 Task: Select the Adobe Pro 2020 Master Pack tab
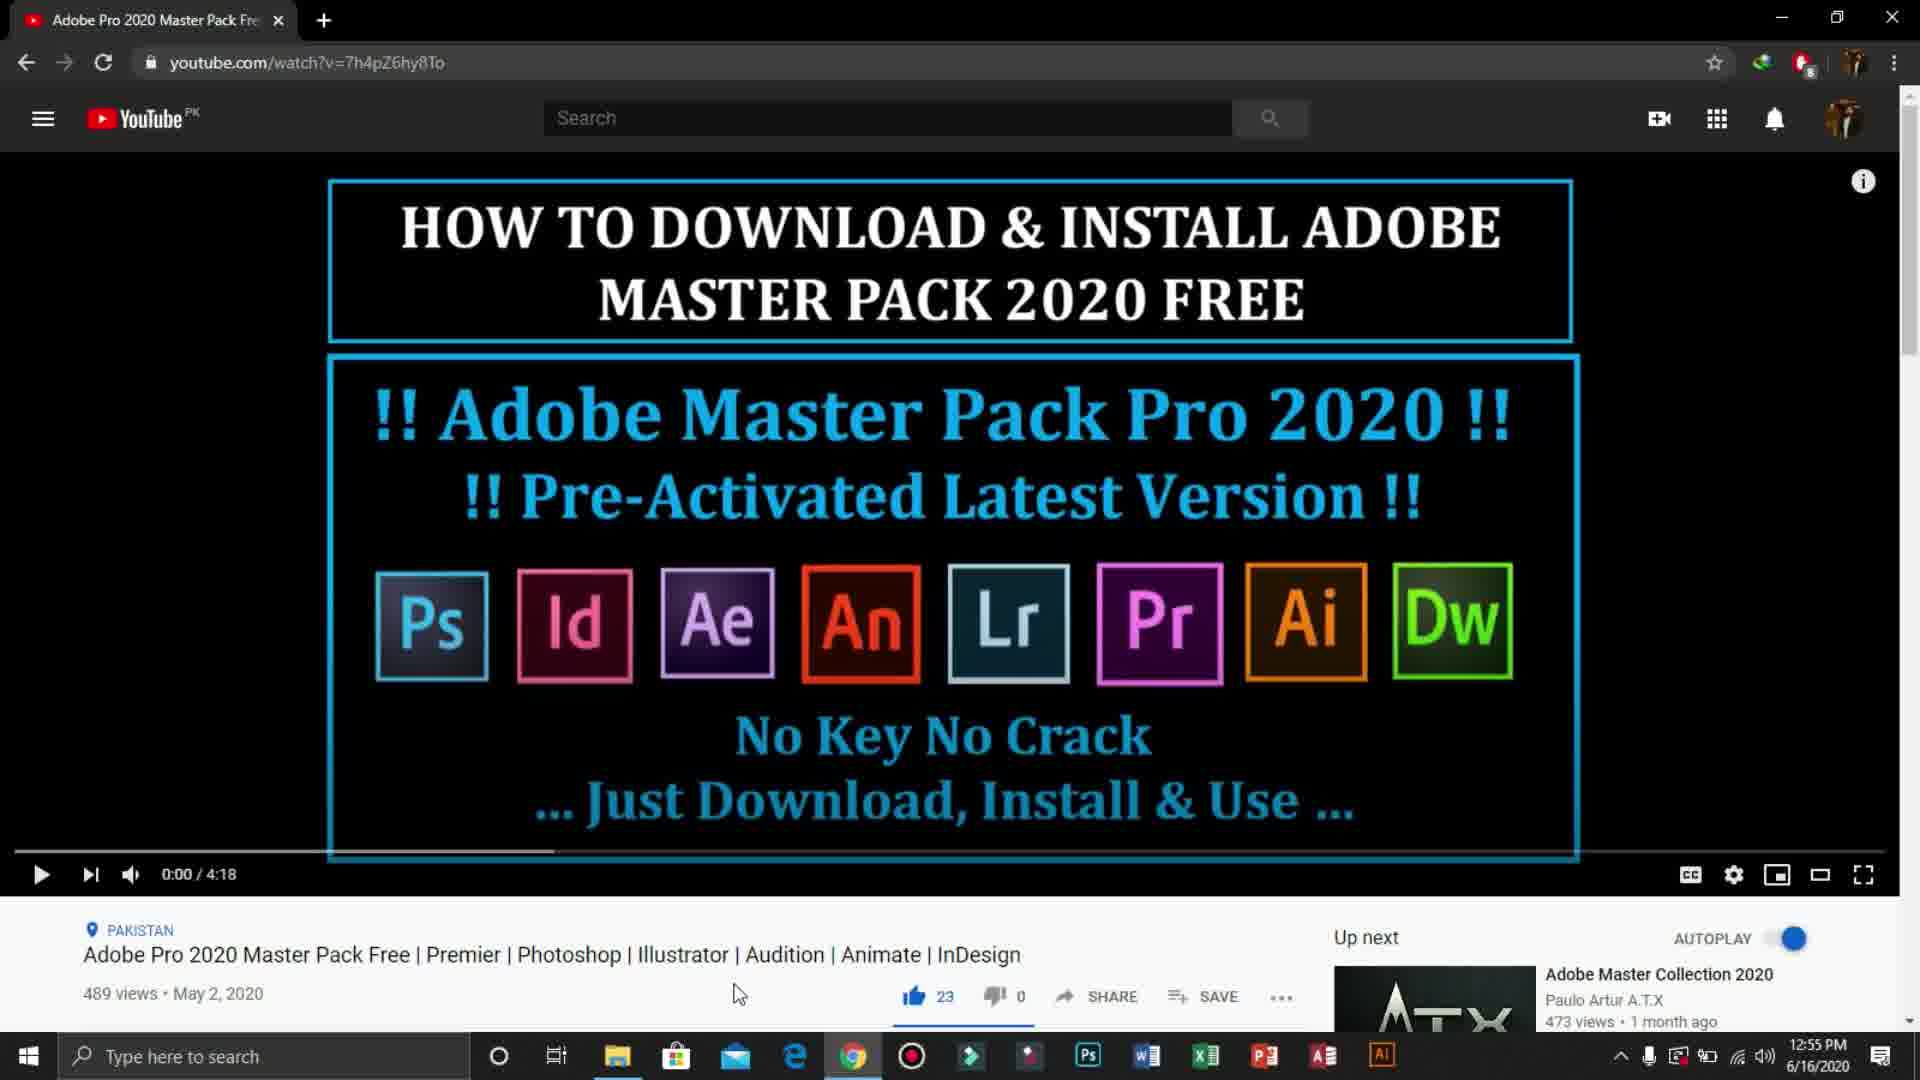click(x=155, y=20)
